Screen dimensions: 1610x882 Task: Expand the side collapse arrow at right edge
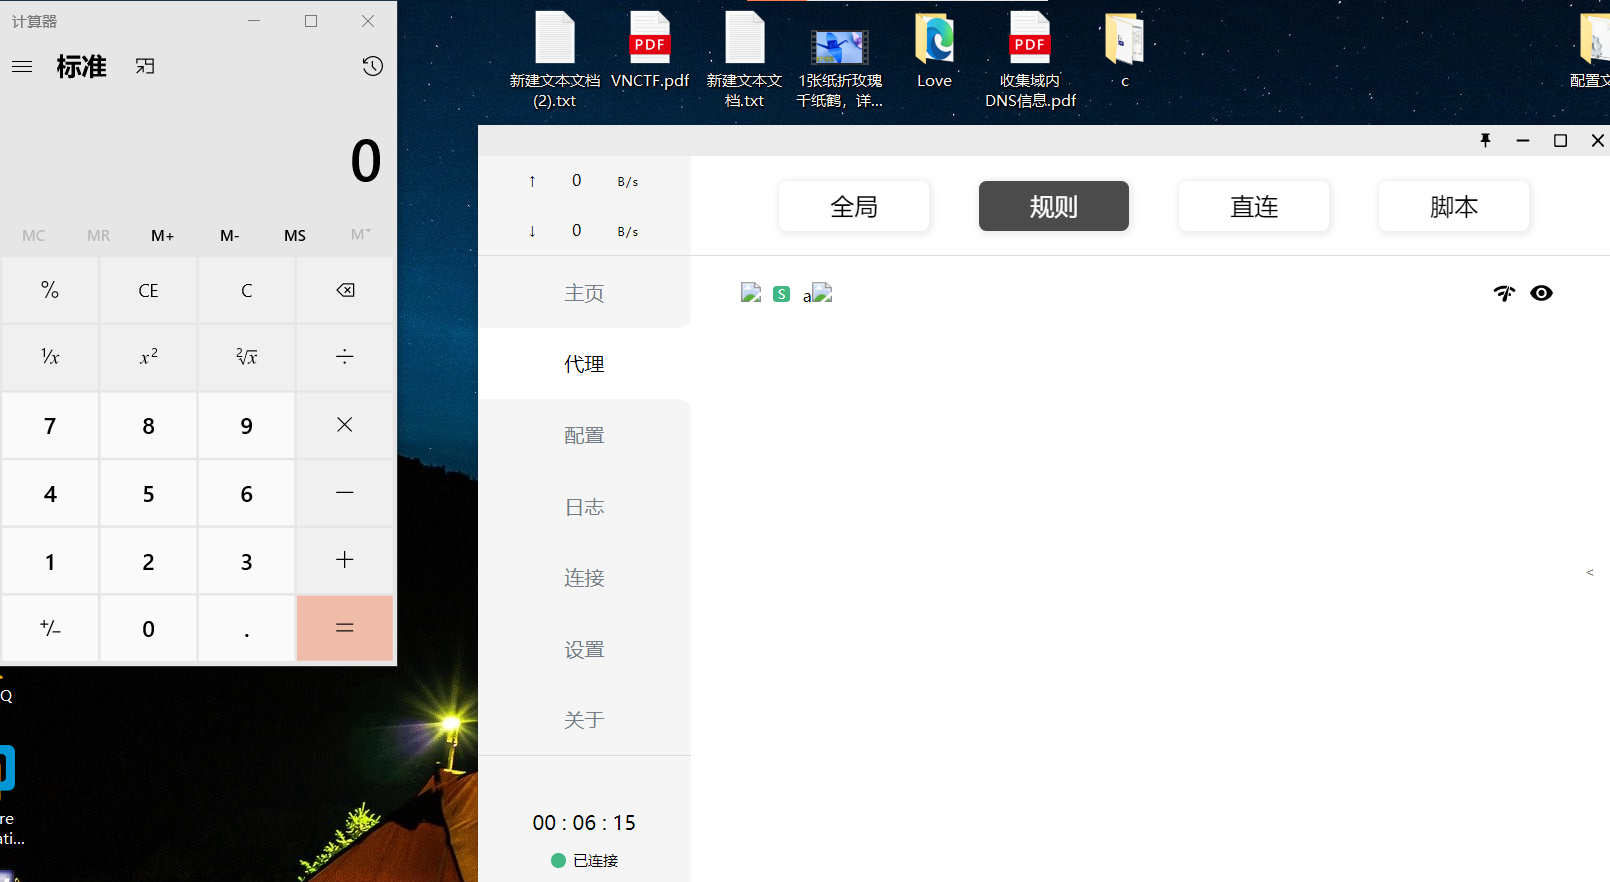[x=1590, y=573]
